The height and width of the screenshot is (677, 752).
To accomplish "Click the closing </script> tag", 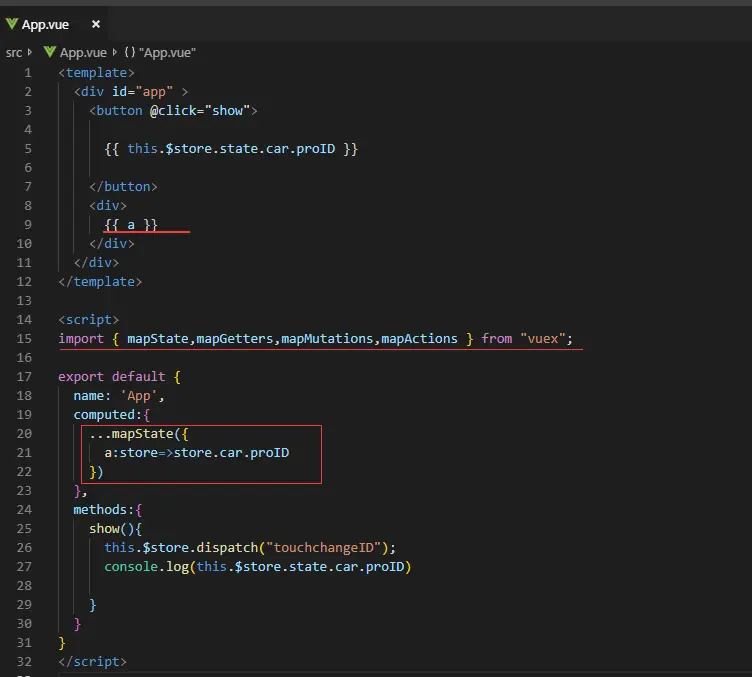I will (x=93, y=662).
